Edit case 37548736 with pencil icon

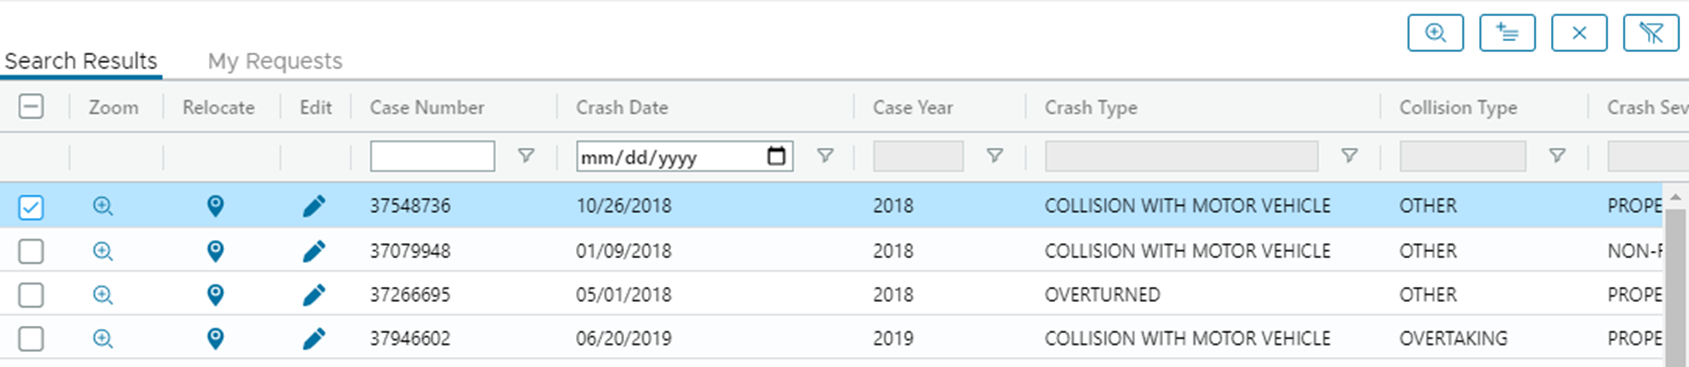click(x=314, y=206)
